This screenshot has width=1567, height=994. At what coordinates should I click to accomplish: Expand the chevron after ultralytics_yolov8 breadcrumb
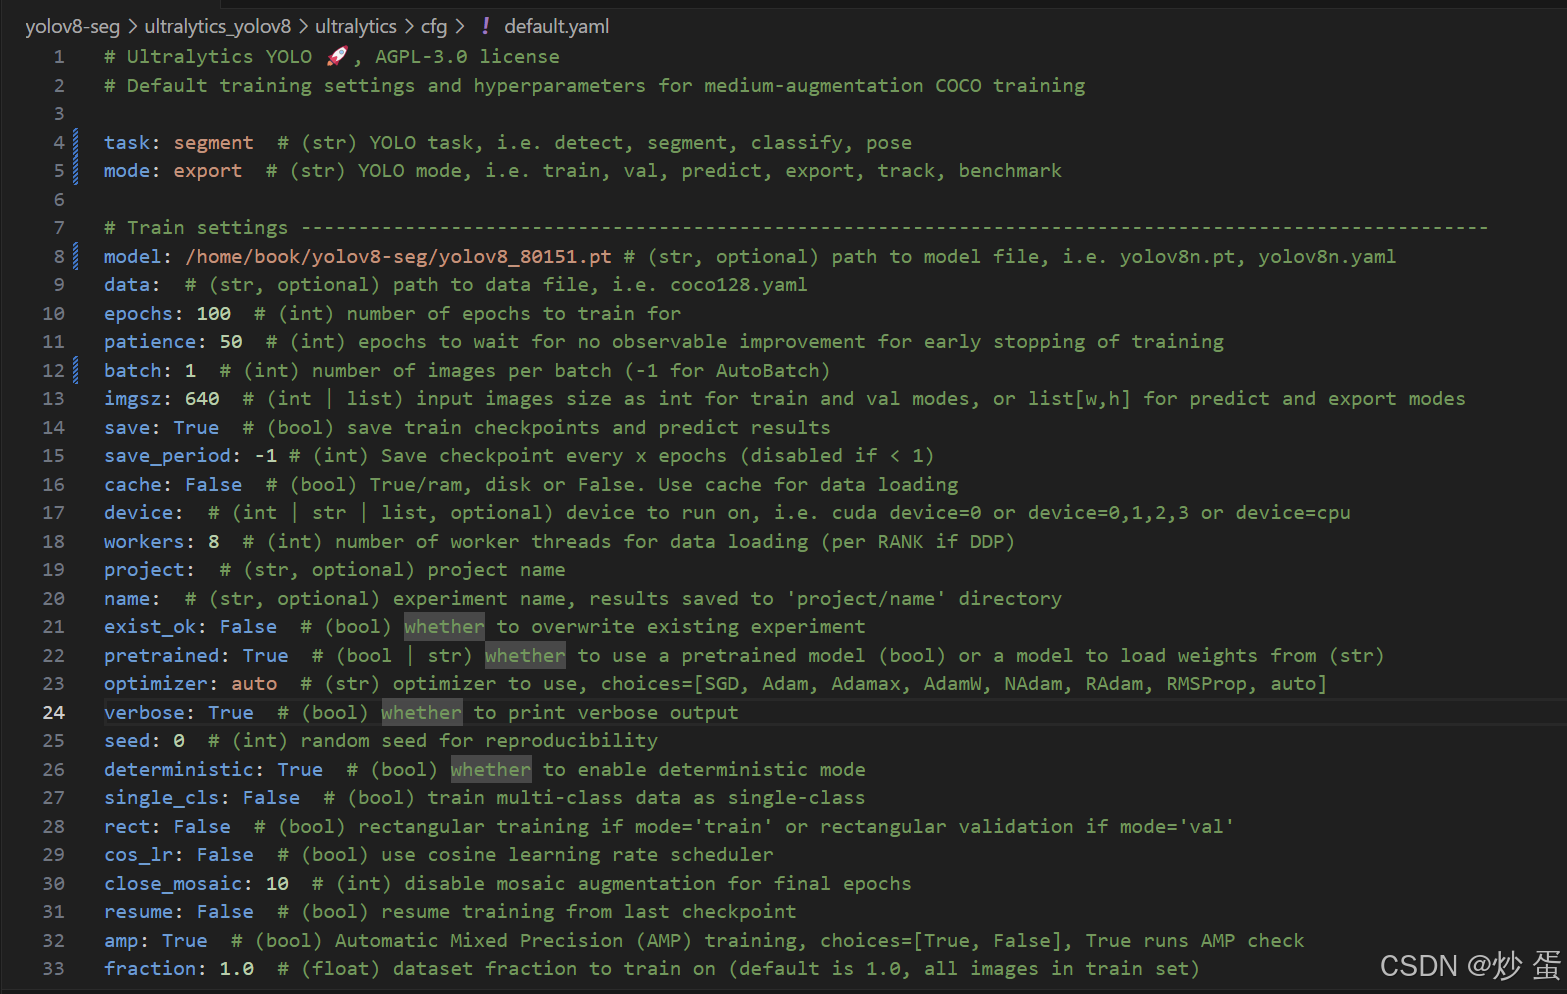(303, 27)
